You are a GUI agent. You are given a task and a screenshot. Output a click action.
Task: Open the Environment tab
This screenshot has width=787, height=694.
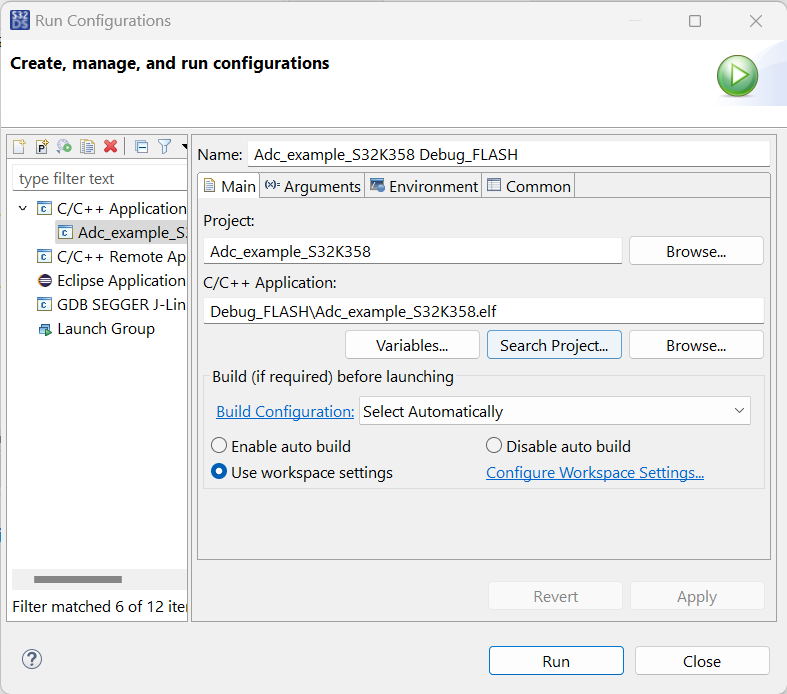coord(423,186)
